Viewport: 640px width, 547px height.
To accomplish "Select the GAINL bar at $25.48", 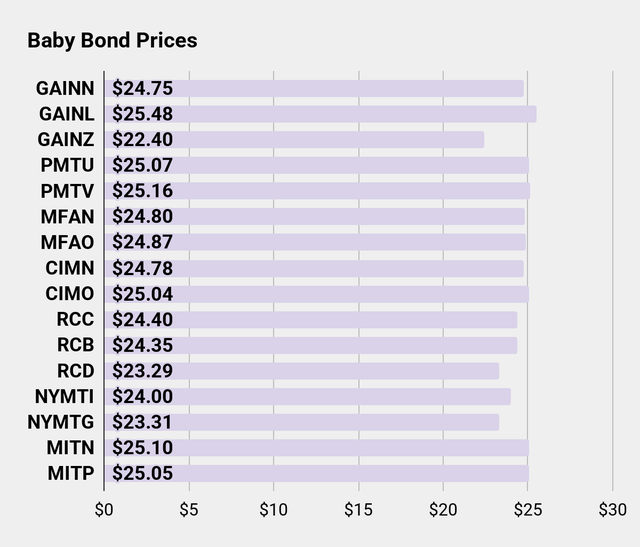I will (x=320, y=114).
